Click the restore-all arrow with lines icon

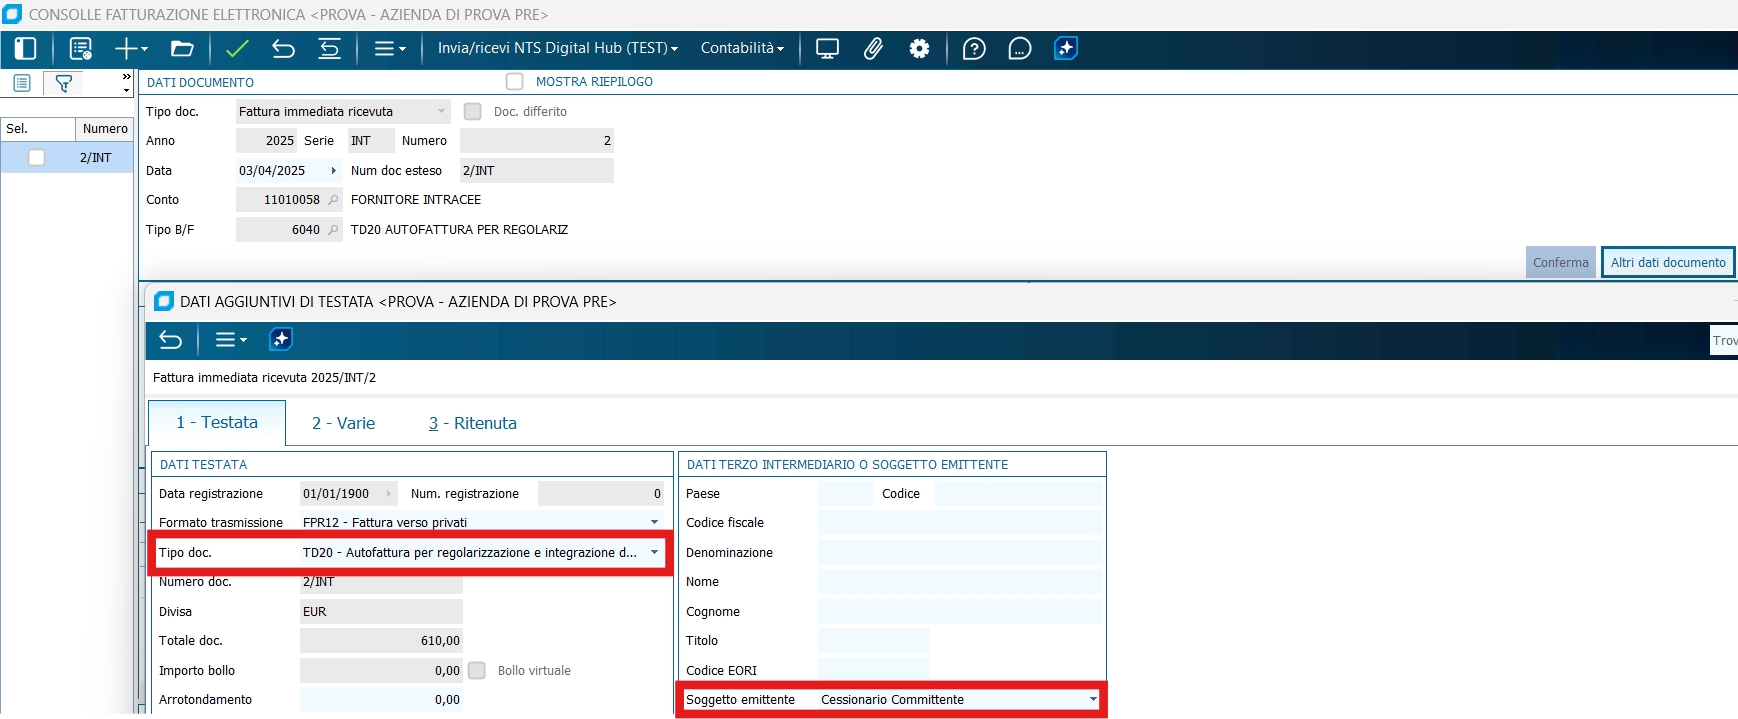point(329,48)
